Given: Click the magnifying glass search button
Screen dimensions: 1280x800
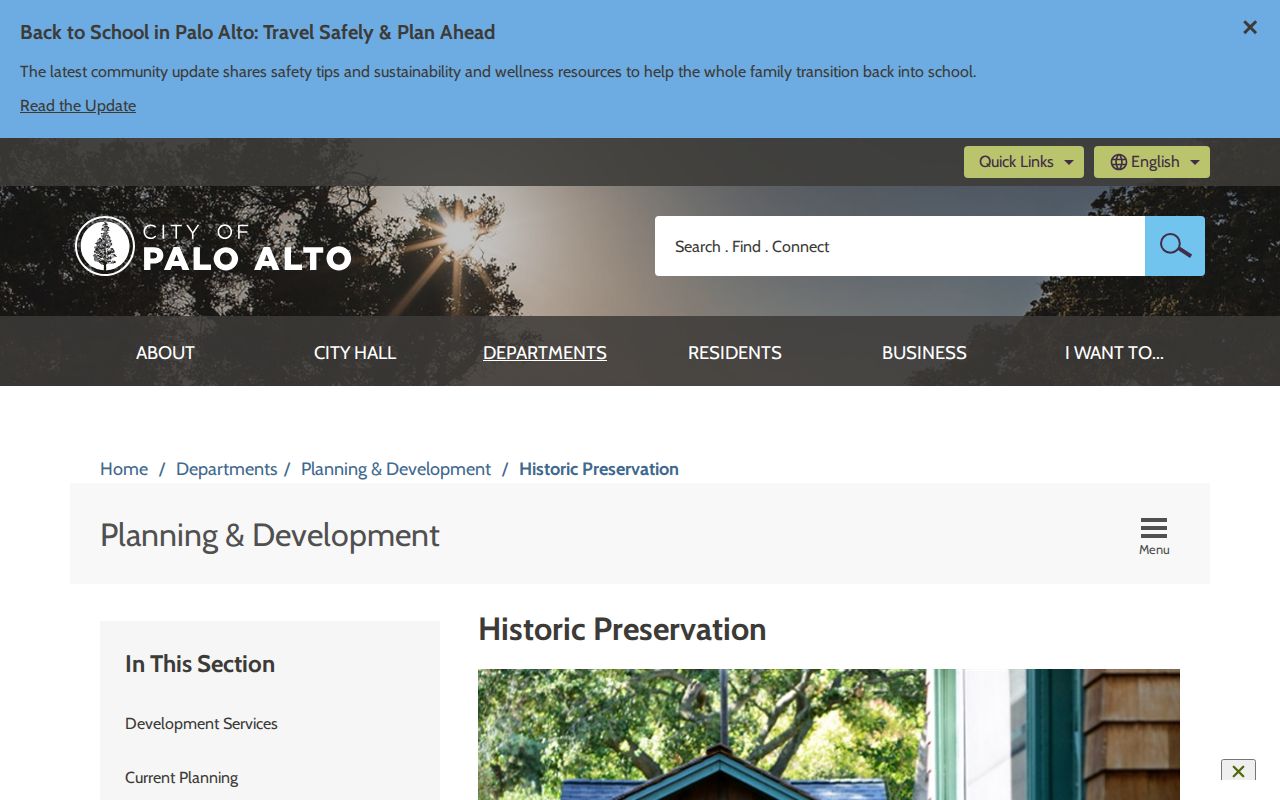Looking at the screenshot, I should [1175, 246].
